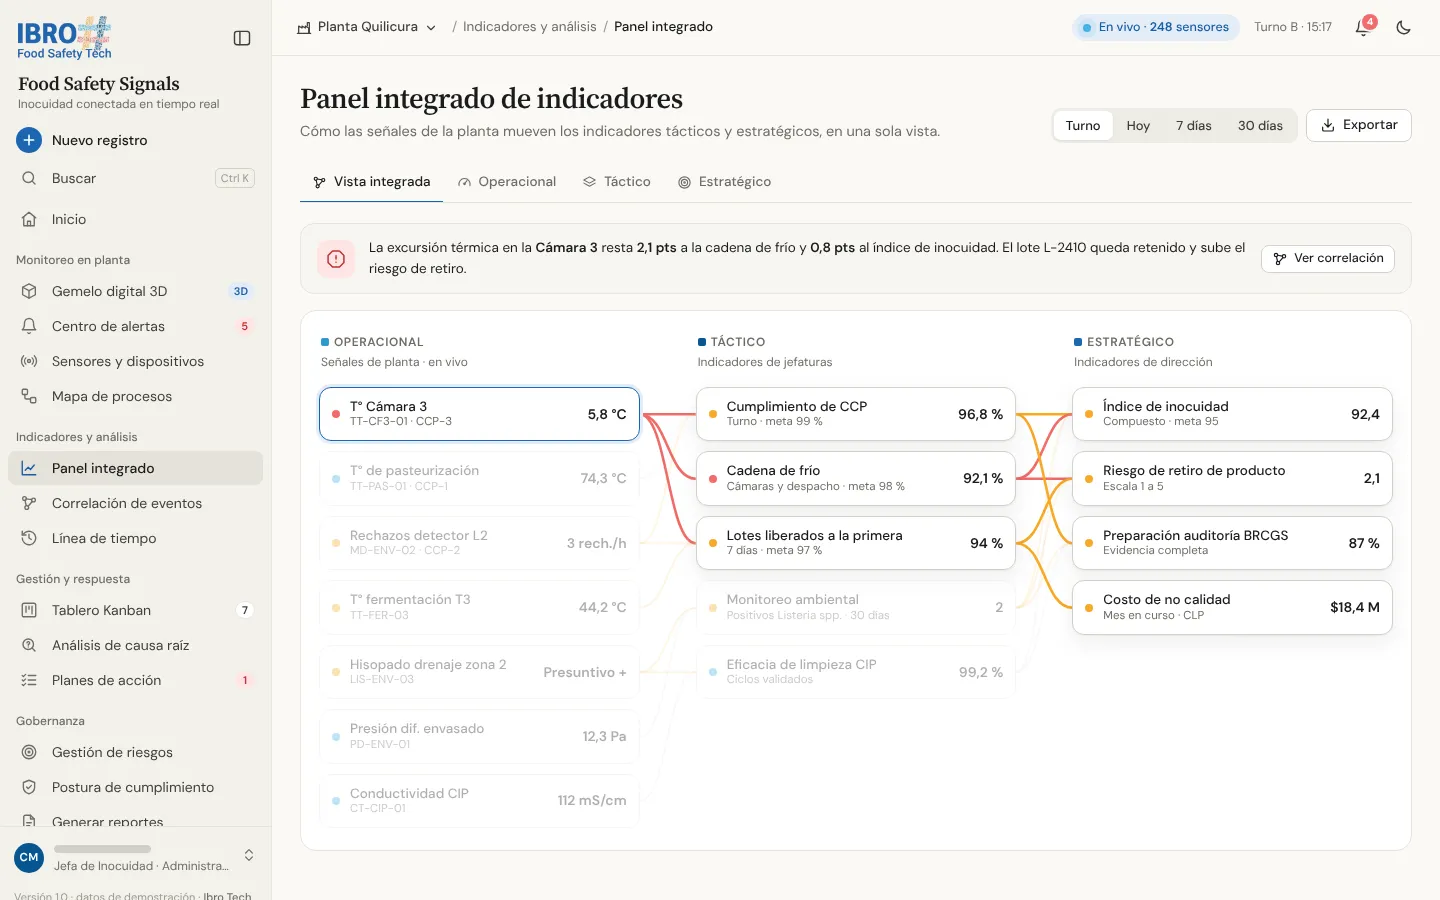Open Postura de cumplimiento
The image size is (1440, 900).
pos(135,787)
